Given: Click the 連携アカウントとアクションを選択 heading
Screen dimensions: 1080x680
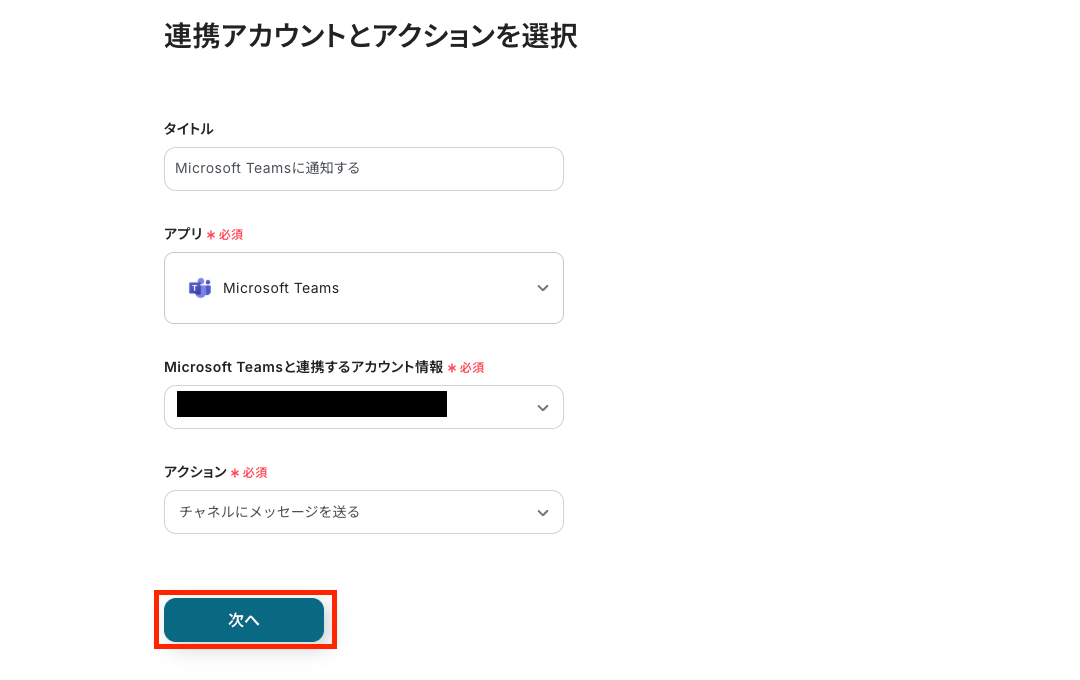Looking at the screenshot, I should click(370, 37).
